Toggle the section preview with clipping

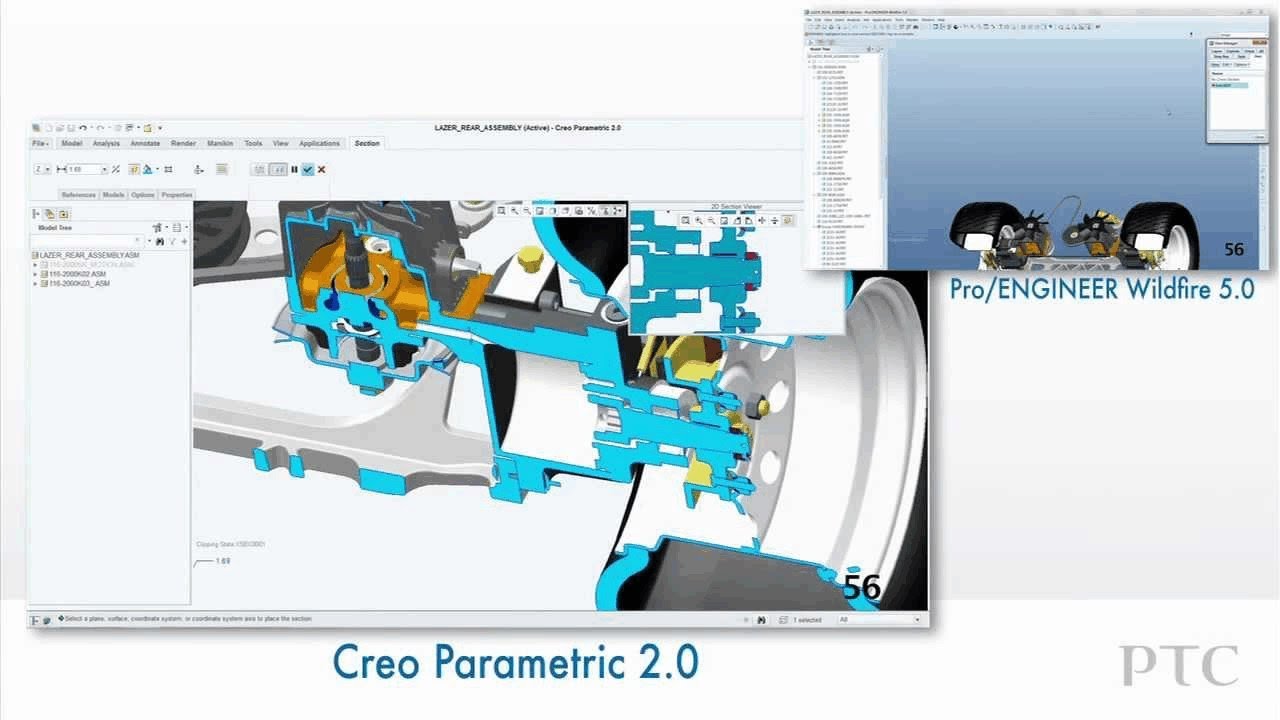(278, 169)
